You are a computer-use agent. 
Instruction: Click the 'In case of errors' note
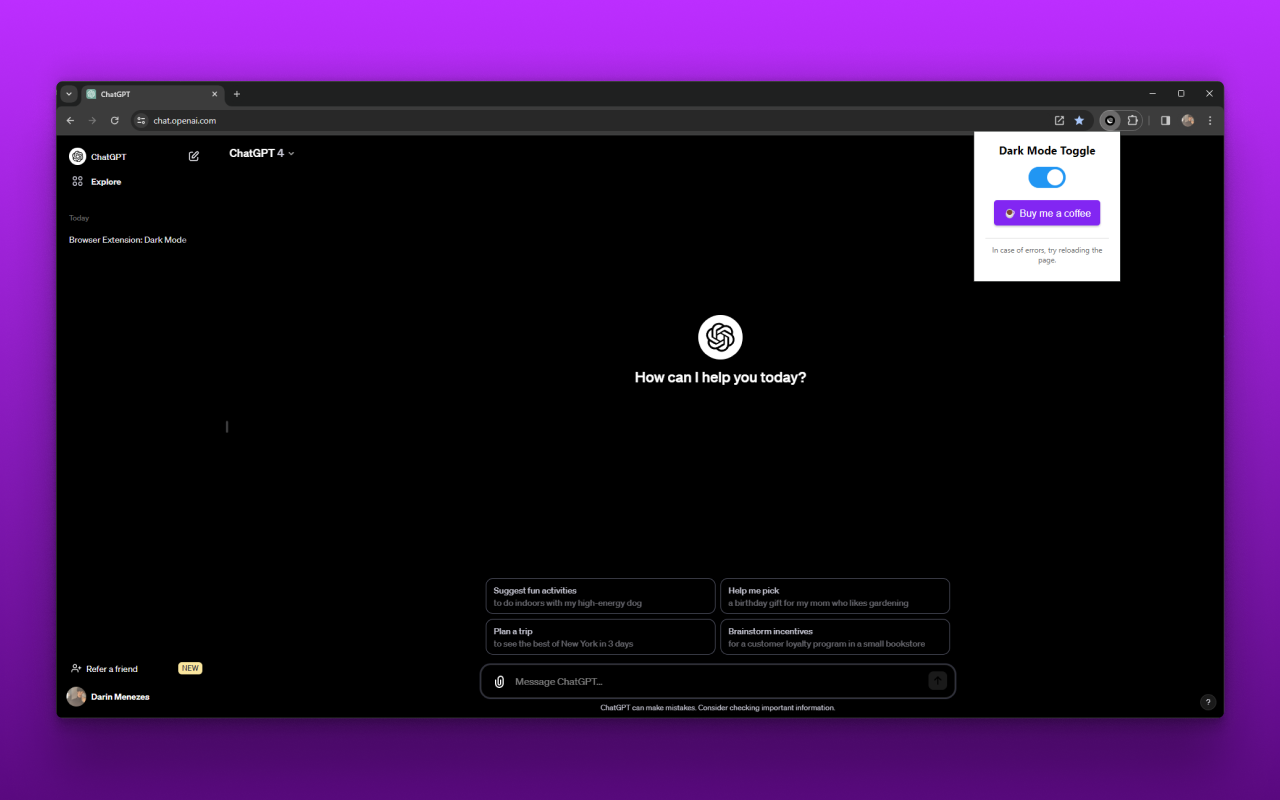pyautogui.click(x=1047, y=255)
